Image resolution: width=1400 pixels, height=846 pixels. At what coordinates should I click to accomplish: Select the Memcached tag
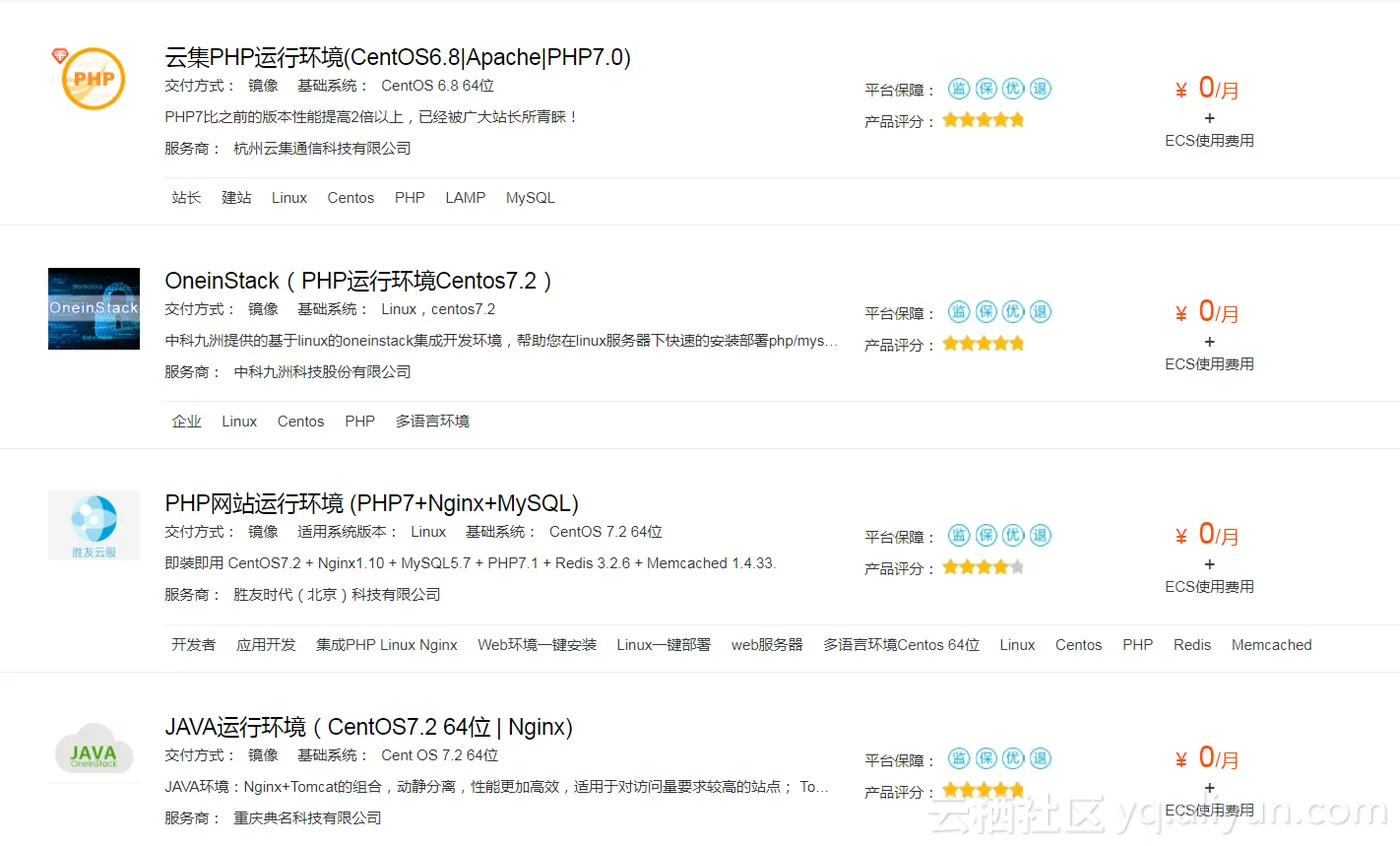pos(1272,645)
